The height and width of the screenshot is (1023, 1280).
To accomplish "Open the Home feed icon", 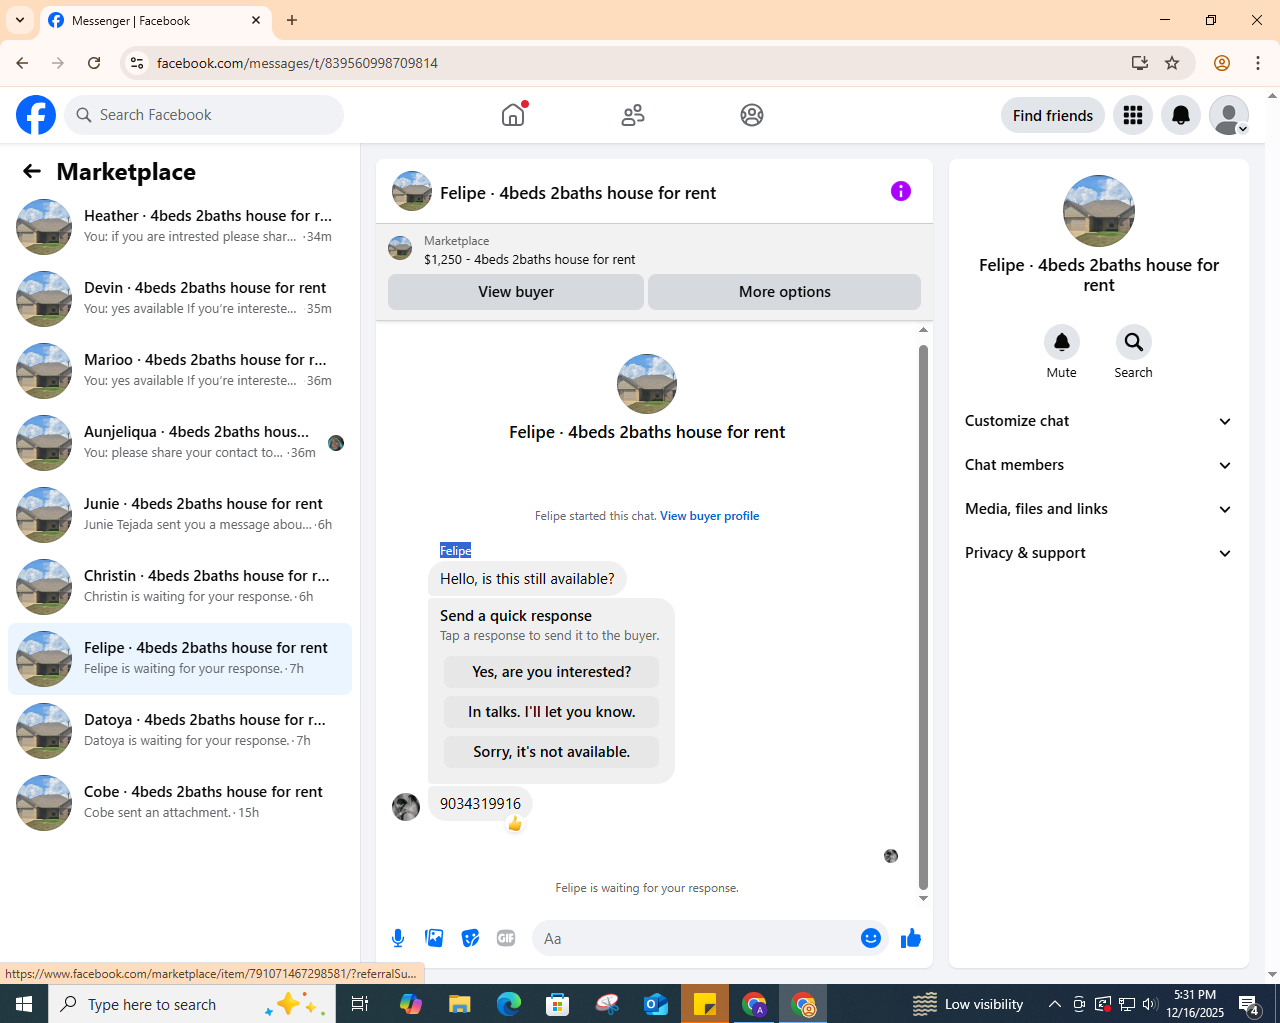I will click(513, 115).
